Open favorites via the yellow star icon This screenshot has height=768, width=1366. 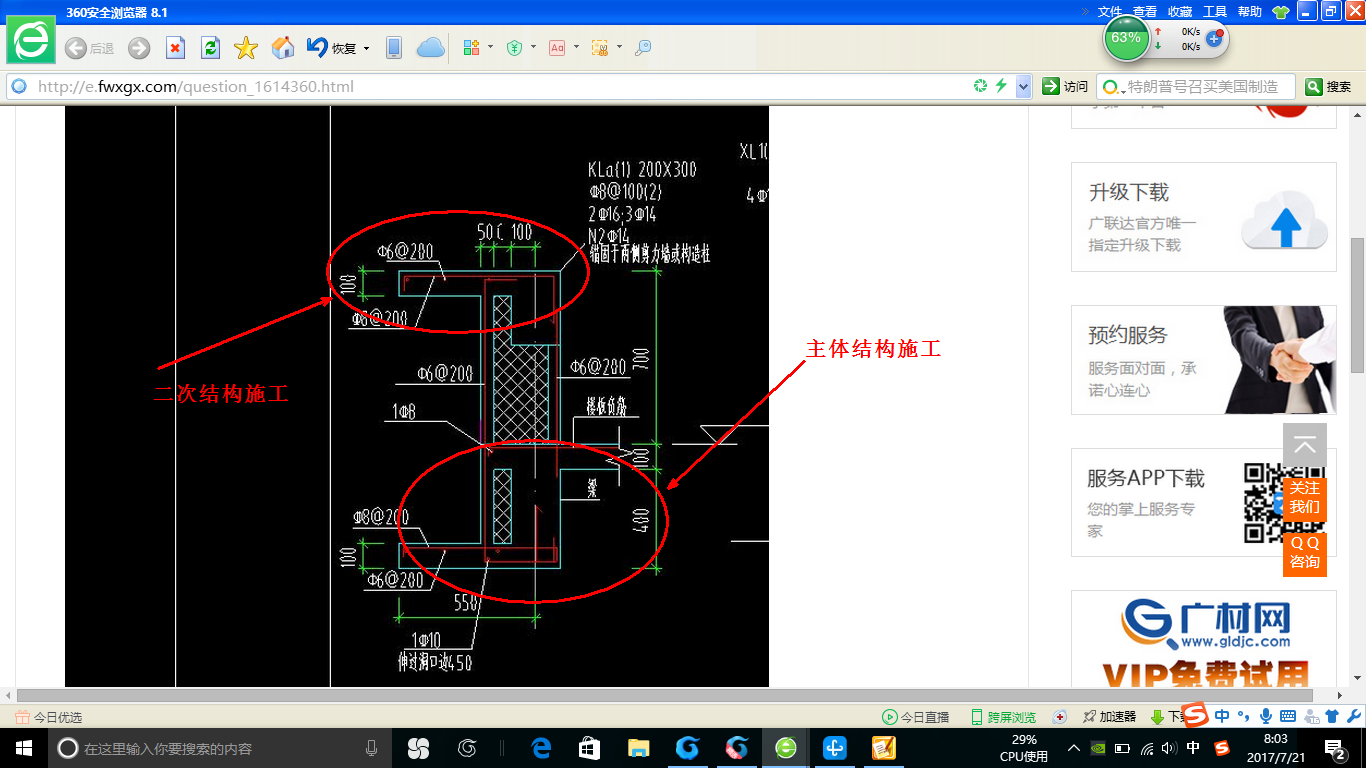tap(246, 48)
